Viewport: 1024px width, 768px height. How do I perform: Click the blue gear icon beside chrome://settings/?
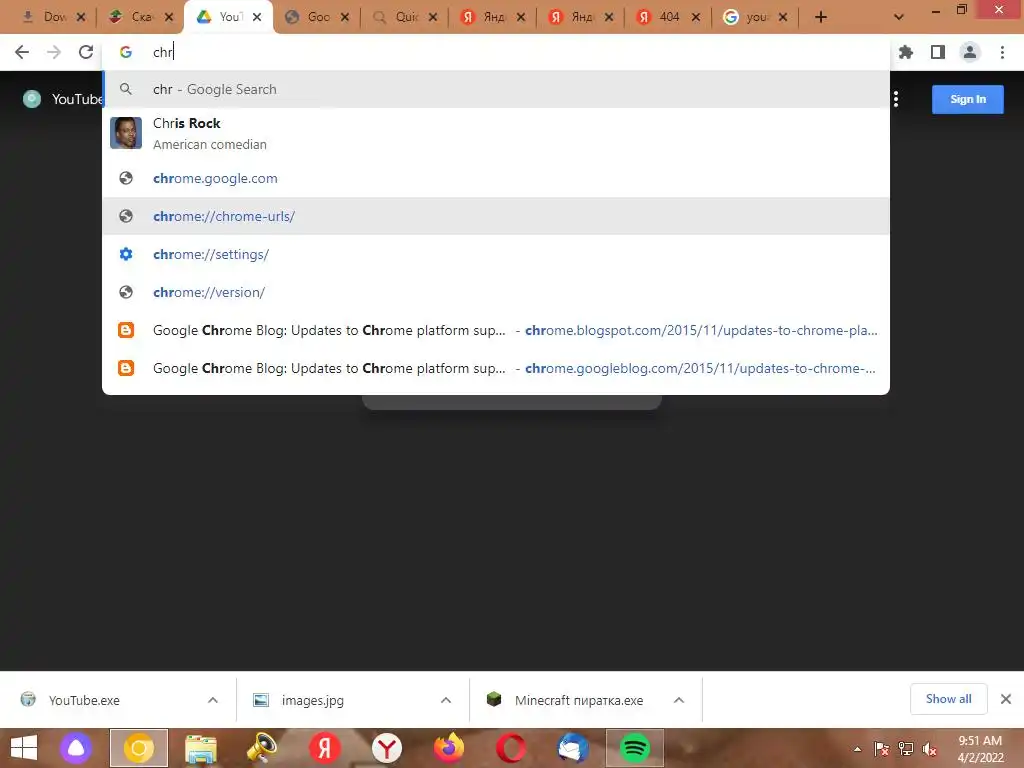click(126, 254)
